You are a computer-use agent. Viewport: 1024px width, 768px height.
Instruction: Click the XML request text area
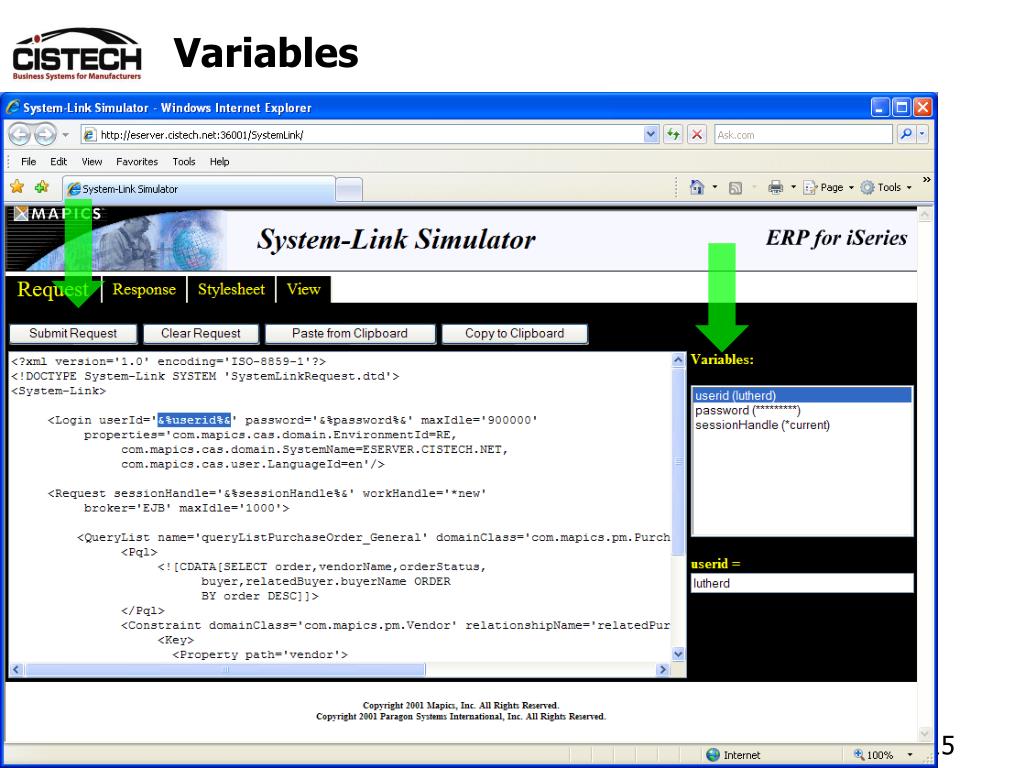(x=340, y=507)
